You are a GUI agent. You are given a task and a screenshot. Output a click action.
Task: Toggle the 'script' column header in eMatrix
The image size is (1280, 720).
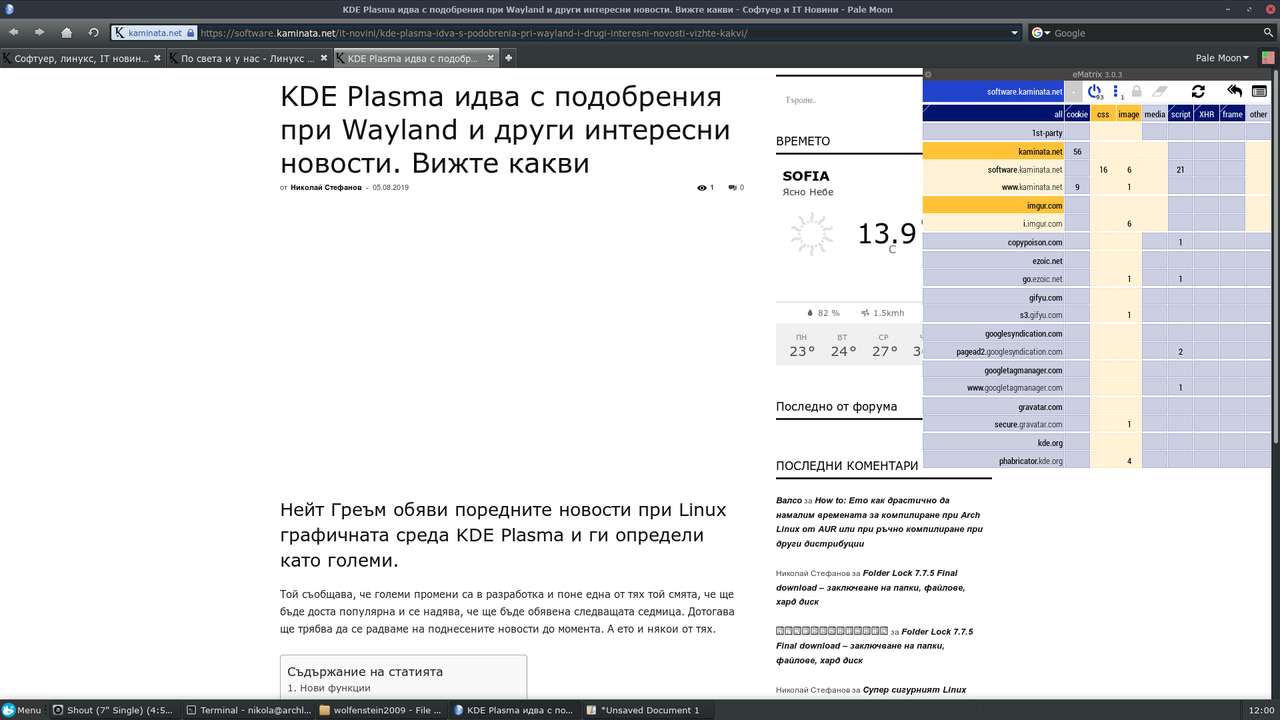[x=1181, y=114]
